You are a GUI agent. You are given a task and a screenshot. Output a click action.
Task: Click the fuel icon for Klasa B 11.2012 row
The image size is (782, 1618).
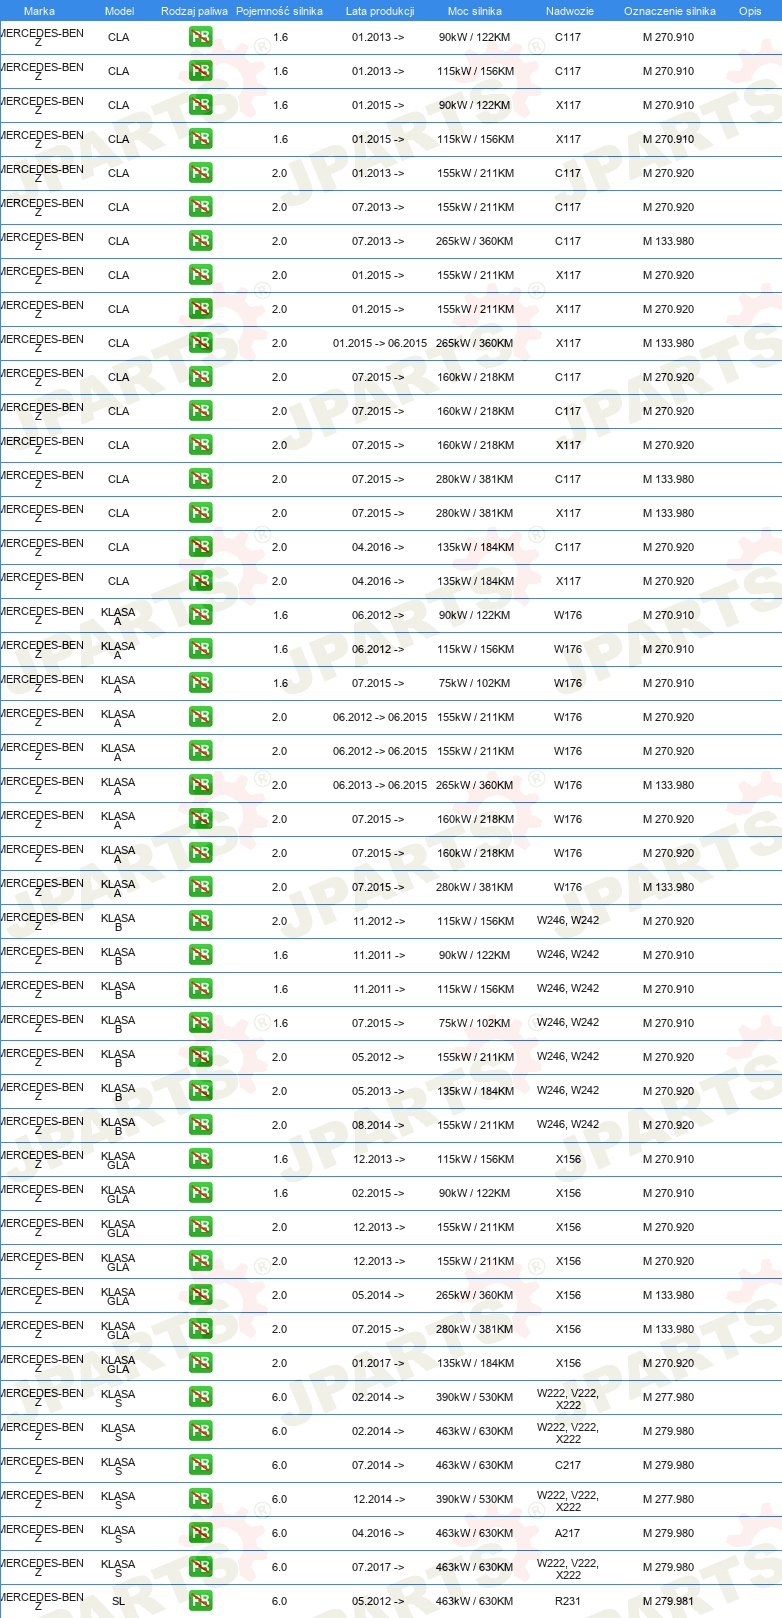[x=200, y=921]
